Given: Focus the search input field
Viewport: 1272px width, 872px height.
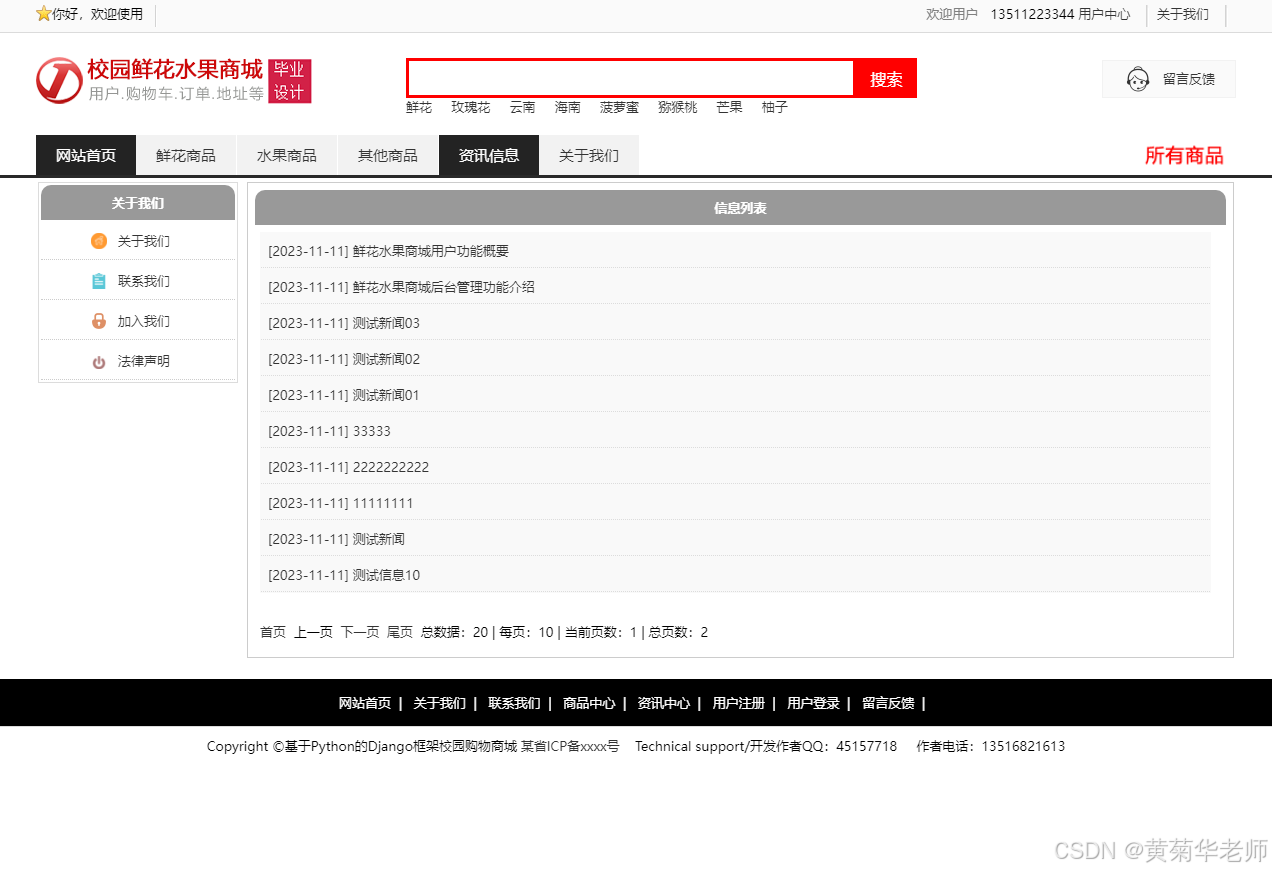Looking at the screenshot, I should coord(631,78).
